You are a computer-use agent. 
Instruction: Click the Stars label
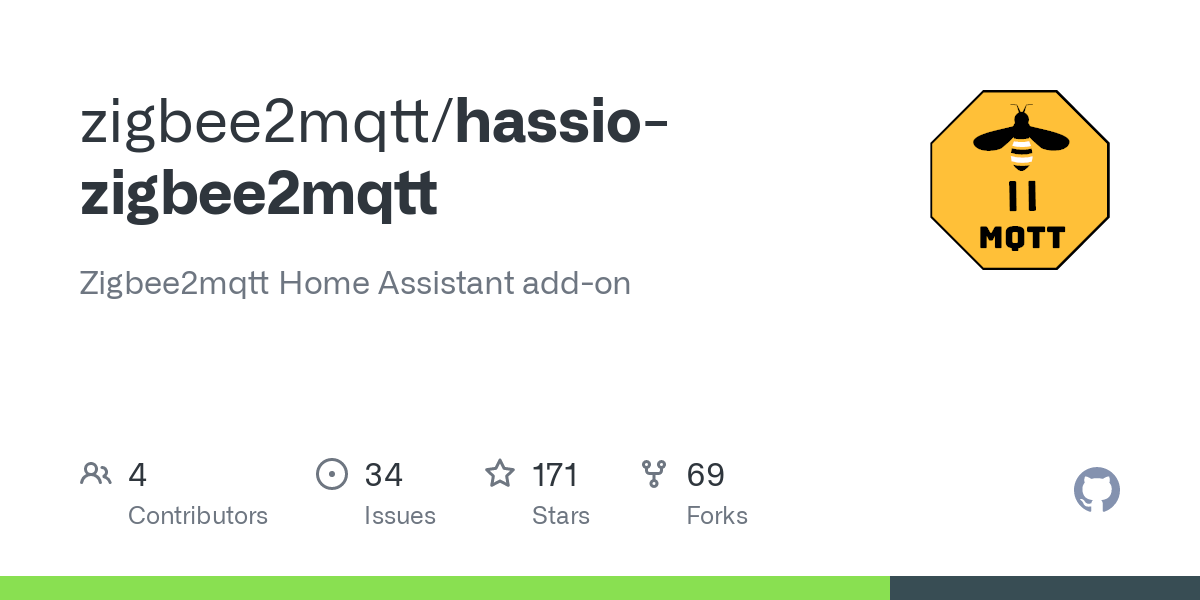tap(561, 516)
